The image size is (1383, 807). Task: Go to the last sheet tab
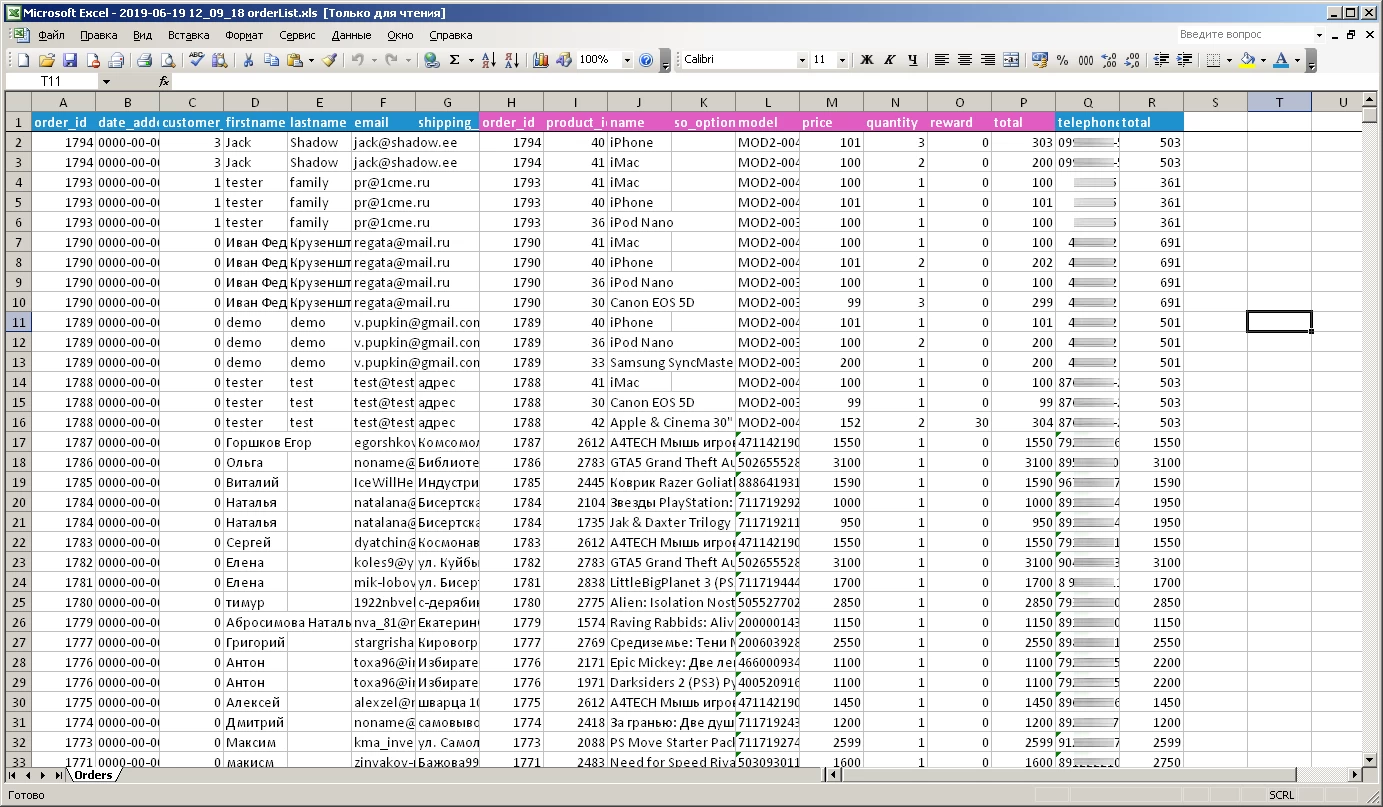pyautogui.click(x=59, y=775)
